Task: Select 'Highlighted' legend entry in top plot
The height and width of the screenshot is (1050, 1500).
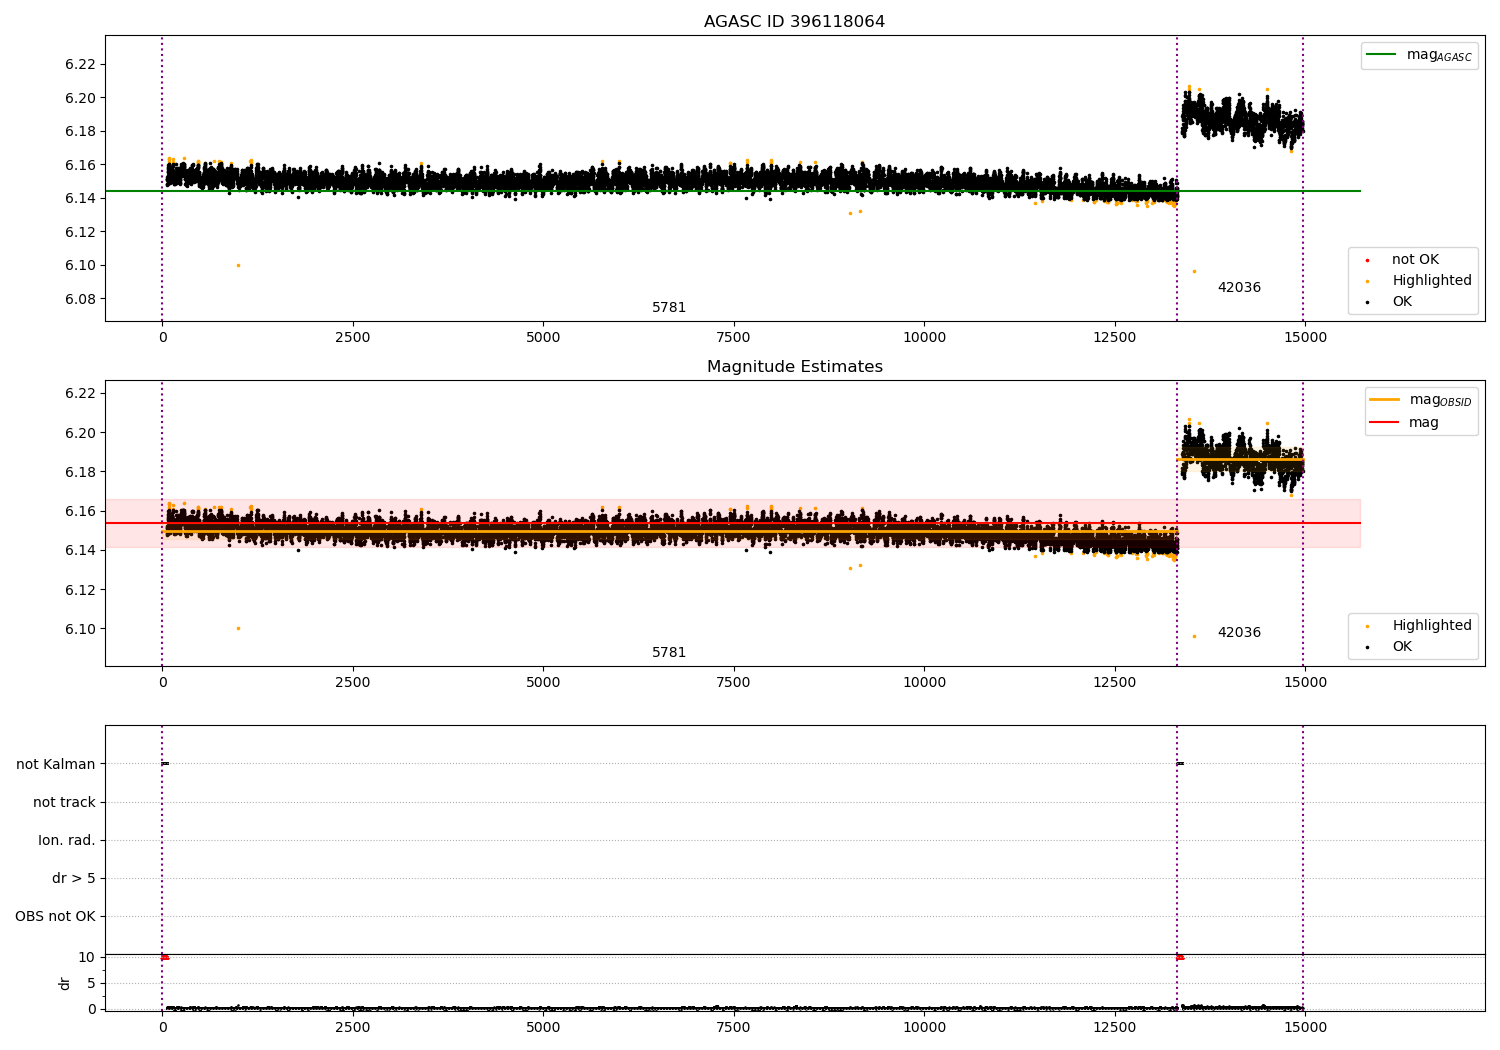Action: click(1431, 281)
